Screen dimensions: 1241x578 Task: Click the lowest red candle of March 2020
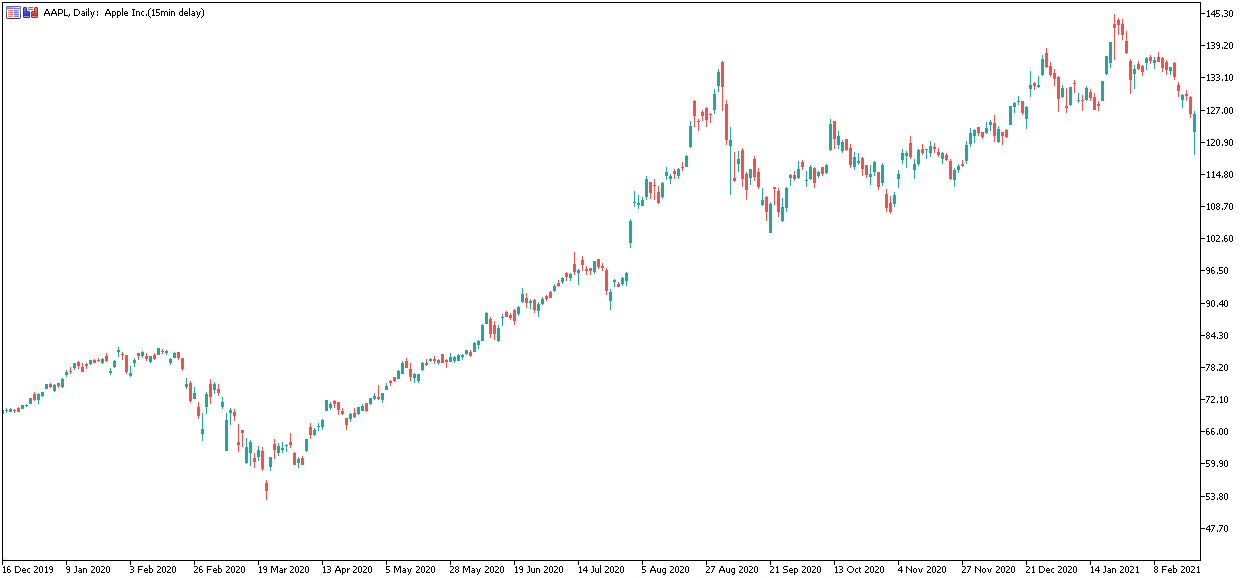(x=266, y=489)
